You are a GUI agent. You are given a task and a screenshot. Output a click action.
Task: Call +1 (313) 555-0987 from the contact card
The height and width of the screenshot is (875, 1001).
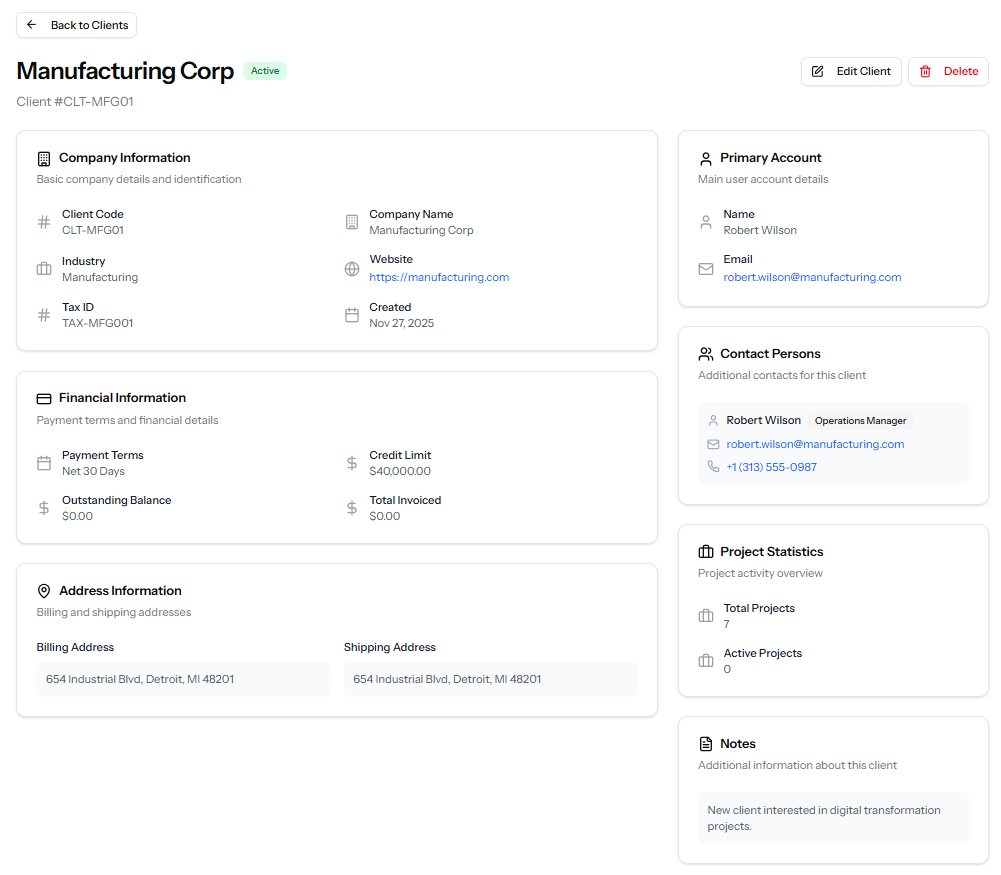pyautogui.click(x=771, y=466)
